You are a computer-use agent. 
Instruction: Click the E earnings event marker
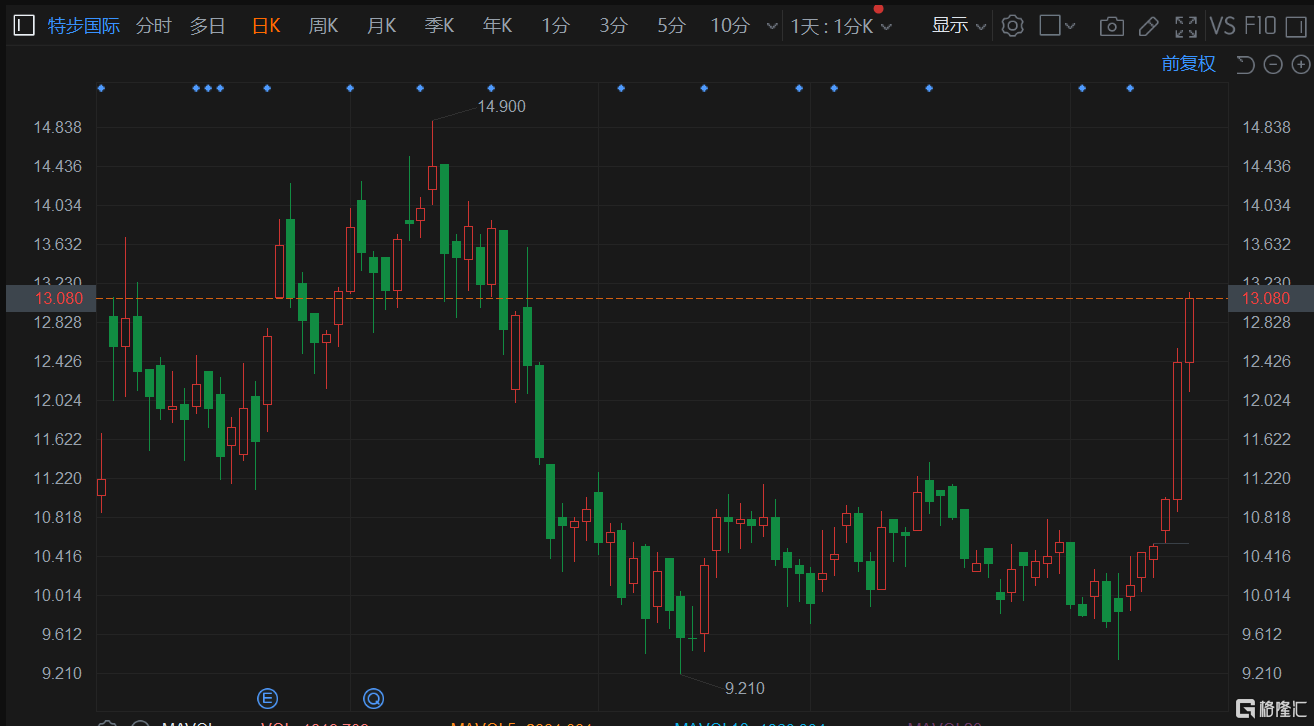(267, 698)
